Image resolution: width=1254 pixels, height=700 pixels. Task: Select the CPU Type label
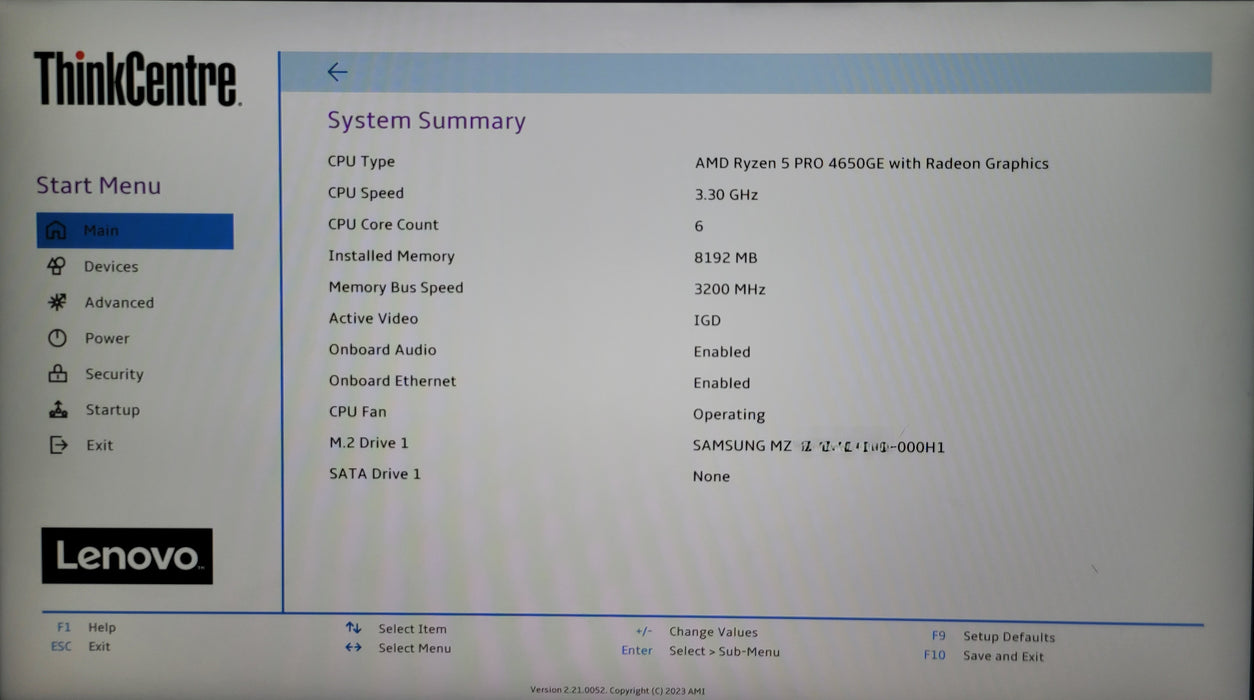point(361,162)
